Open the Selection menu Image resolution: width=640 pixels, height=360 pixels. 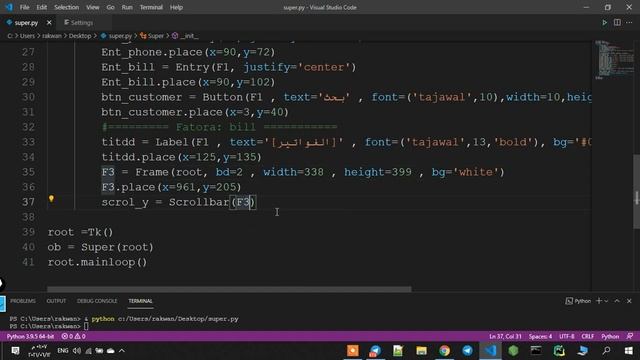tap(67, 7)
